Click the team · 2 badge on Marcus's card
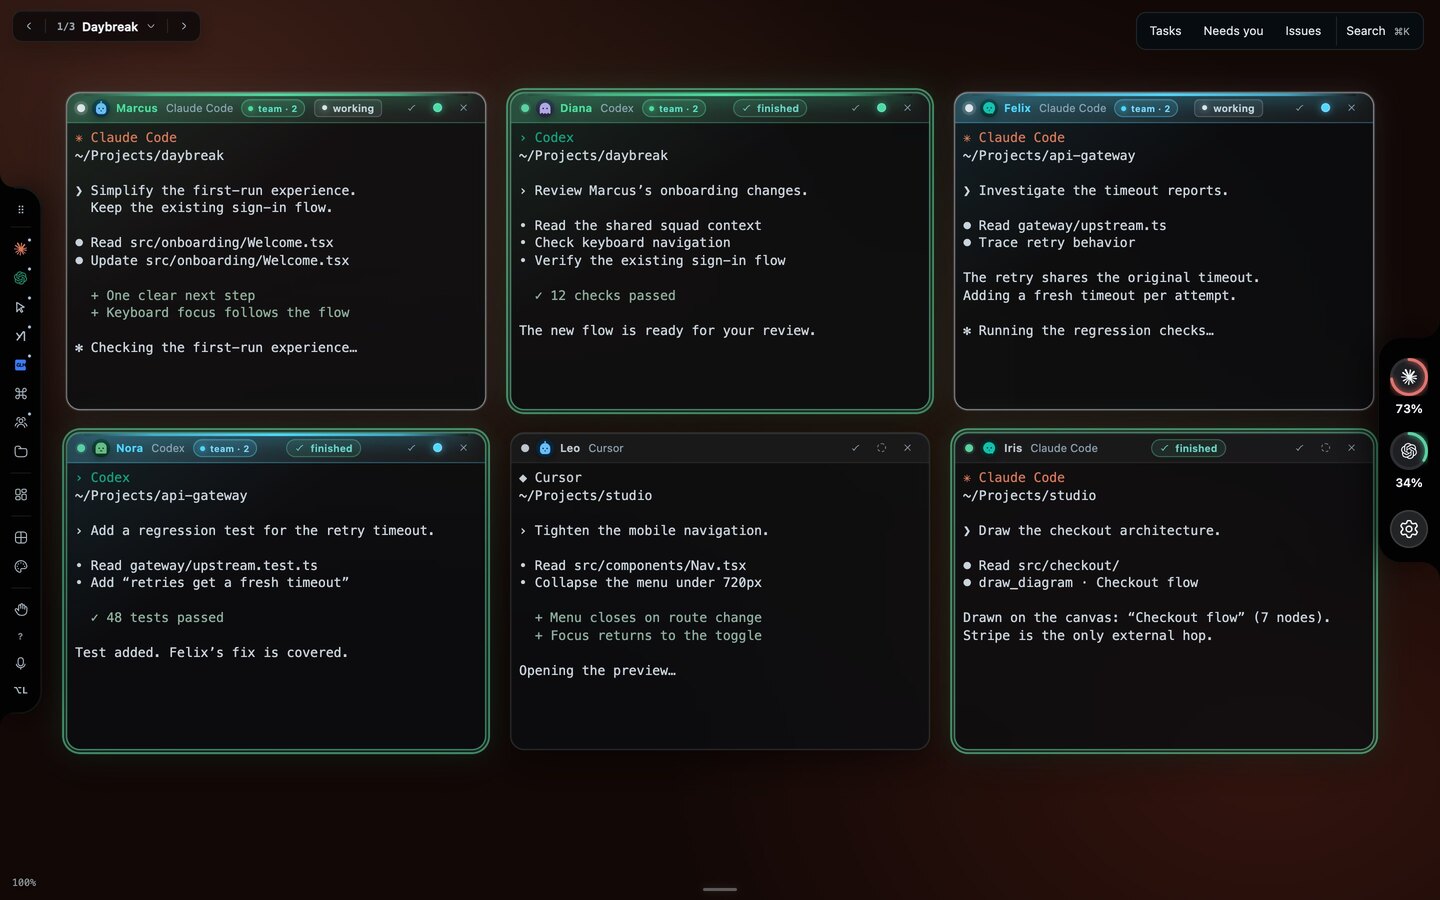This screenshot has width=1440, height=900. 273,108
